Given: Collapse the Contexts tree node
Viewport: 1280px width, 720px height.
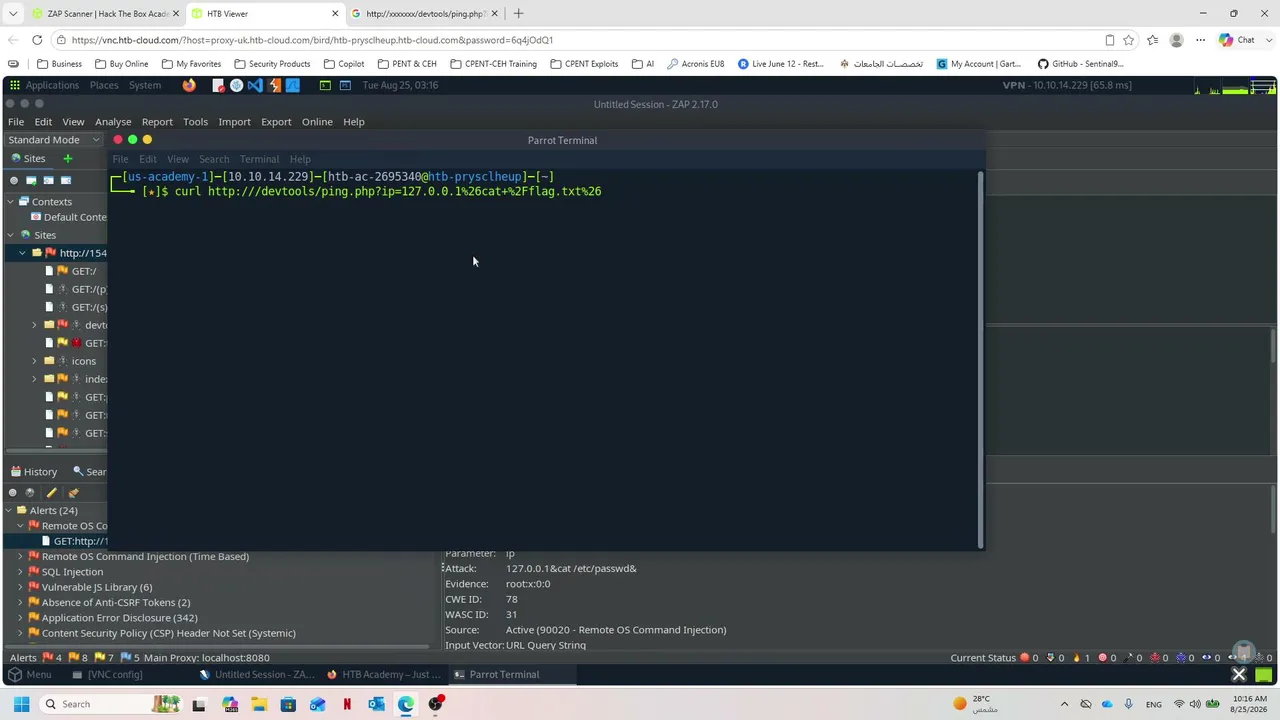Looking at the screenshot, I should click(11, 202).
